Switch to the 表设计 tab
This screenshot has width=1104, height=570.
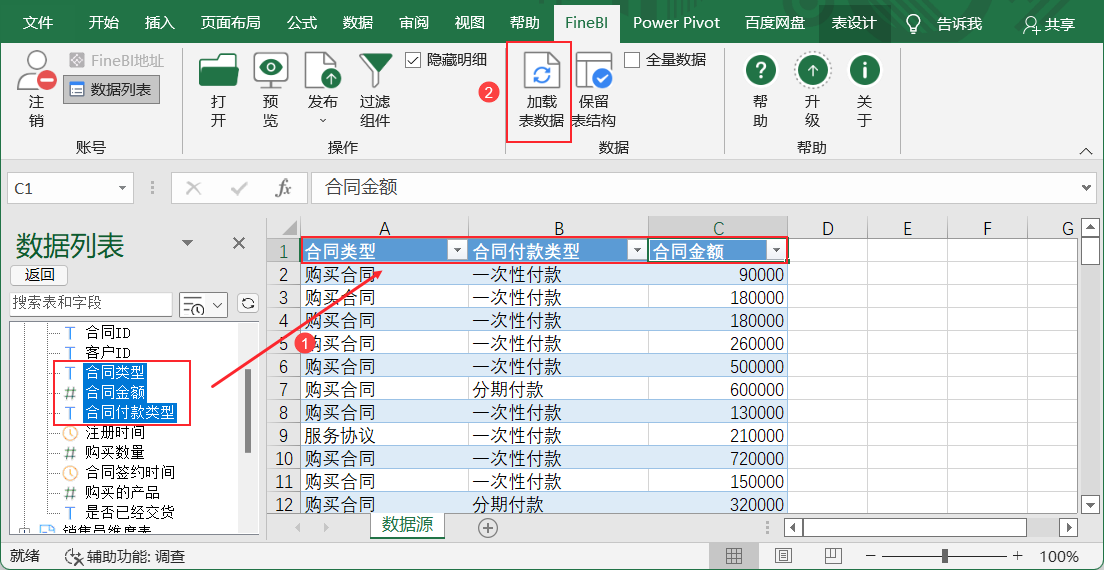point(853,23)
